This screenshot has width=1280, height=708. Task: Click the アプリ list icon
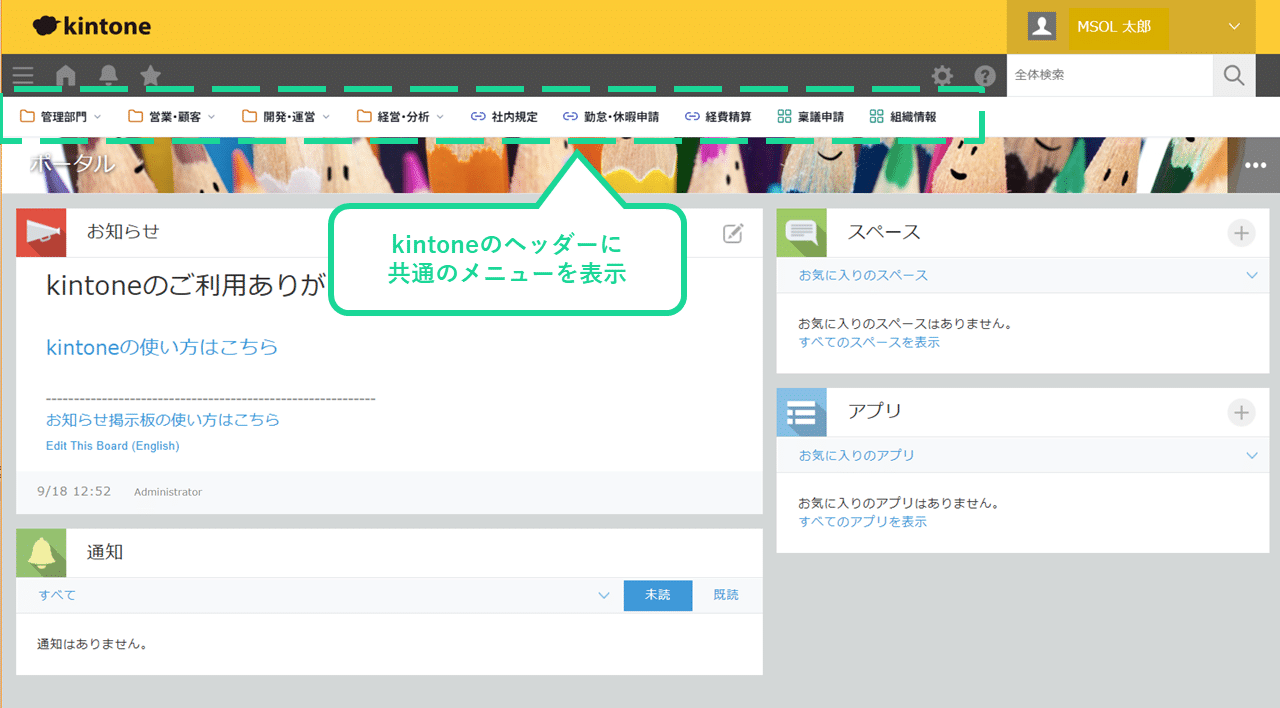[802, 412]
